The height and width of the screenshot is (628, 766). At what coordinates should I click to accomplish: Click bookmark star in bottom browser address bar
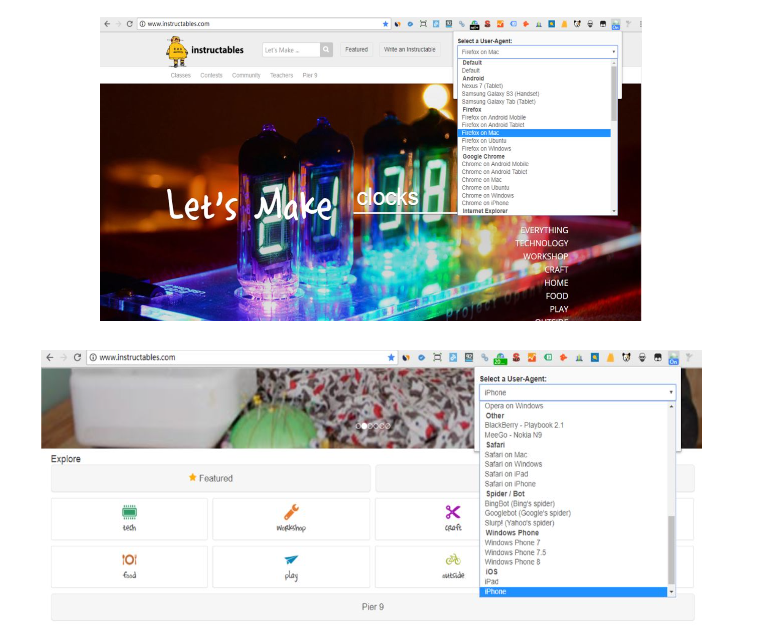tap(391, 357)
